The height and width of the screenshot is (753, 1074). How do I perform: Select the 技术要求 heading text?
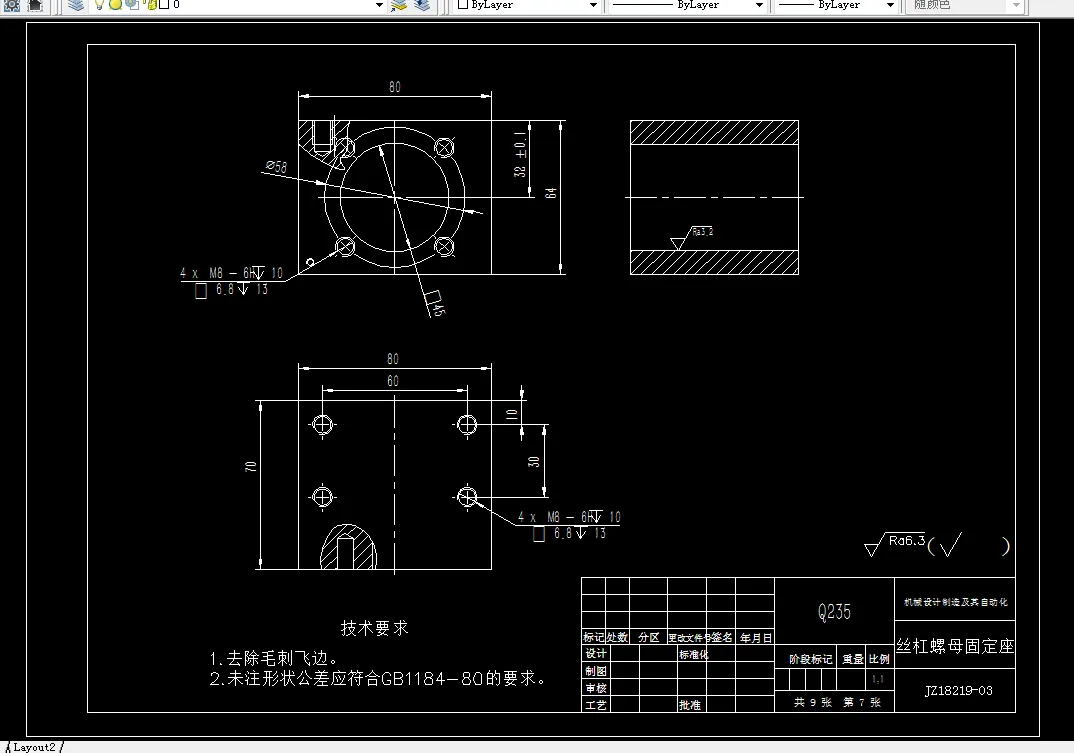375,628
